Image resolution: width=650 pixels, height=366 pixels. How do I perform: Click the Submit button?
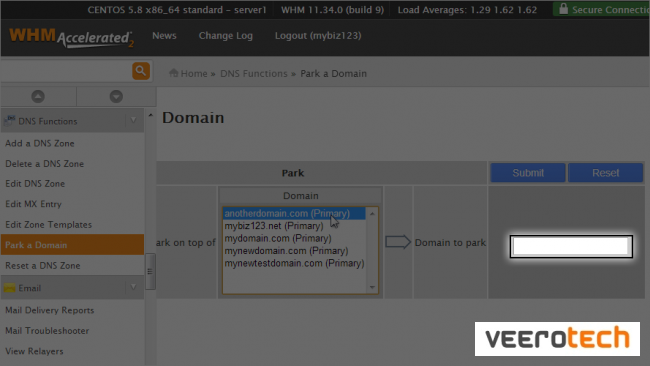(528, 173)
